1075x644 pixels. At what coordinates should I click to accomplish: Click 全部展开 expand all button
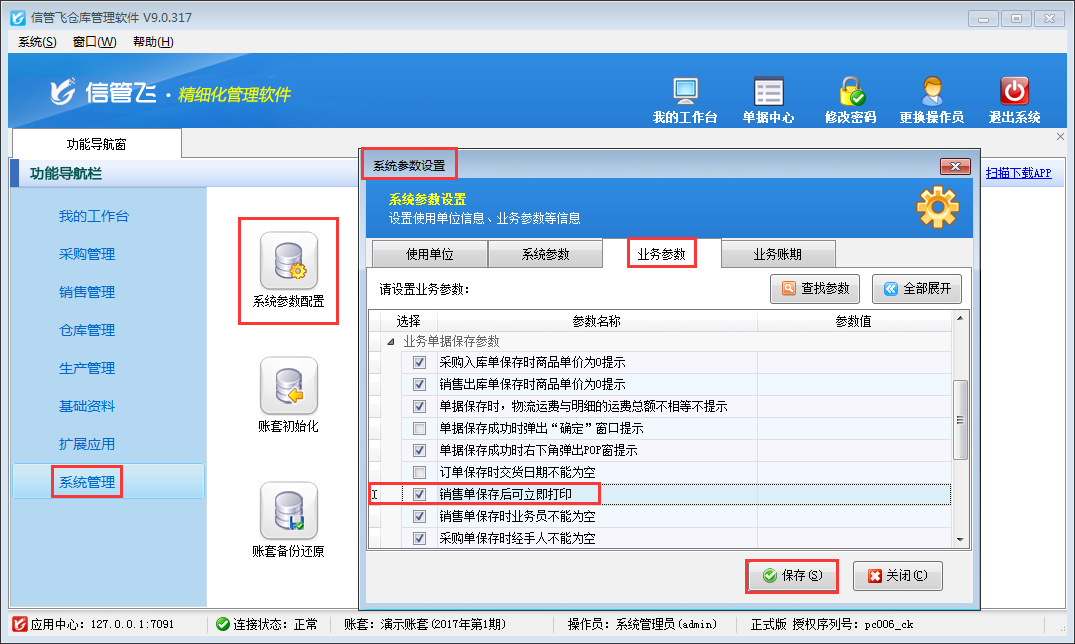coord(917,289)
